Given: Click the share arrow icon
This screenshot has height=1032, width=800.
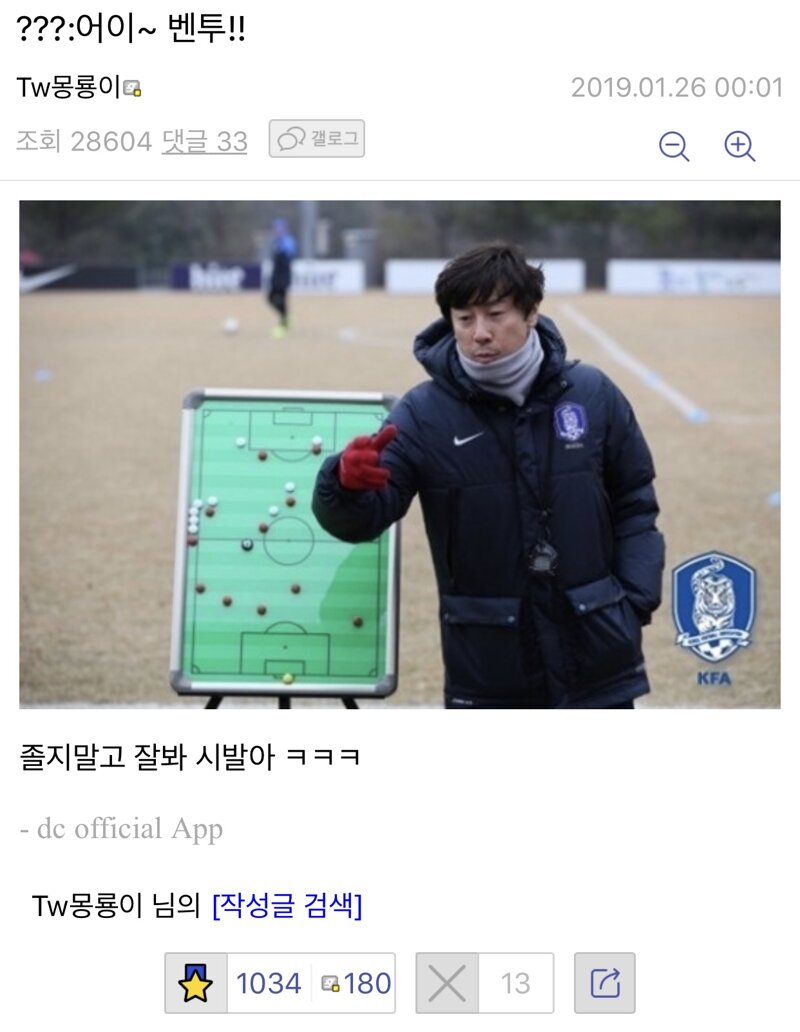Looking at the screenshot, I should tap(605, 983).
